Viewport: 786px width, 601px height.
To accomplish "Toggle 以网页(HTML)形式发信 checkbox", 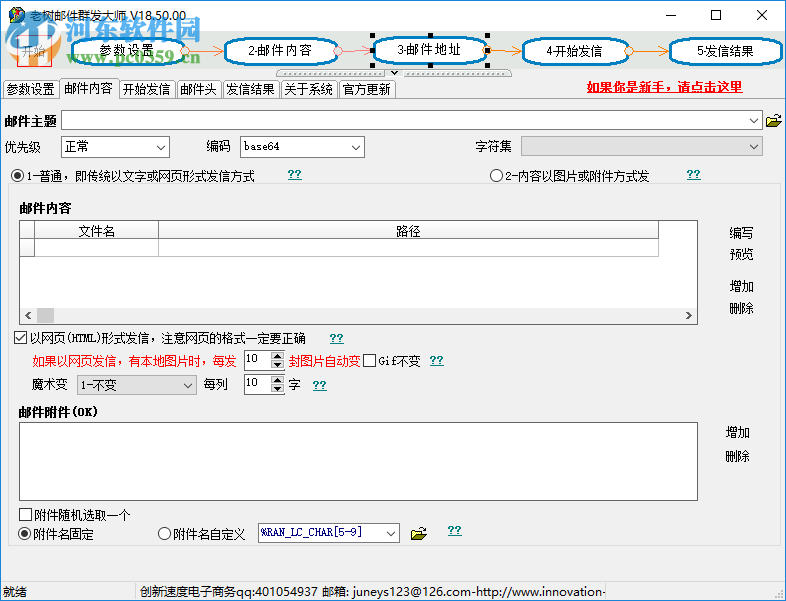I will pyautogui.click(x=21, y=338).
